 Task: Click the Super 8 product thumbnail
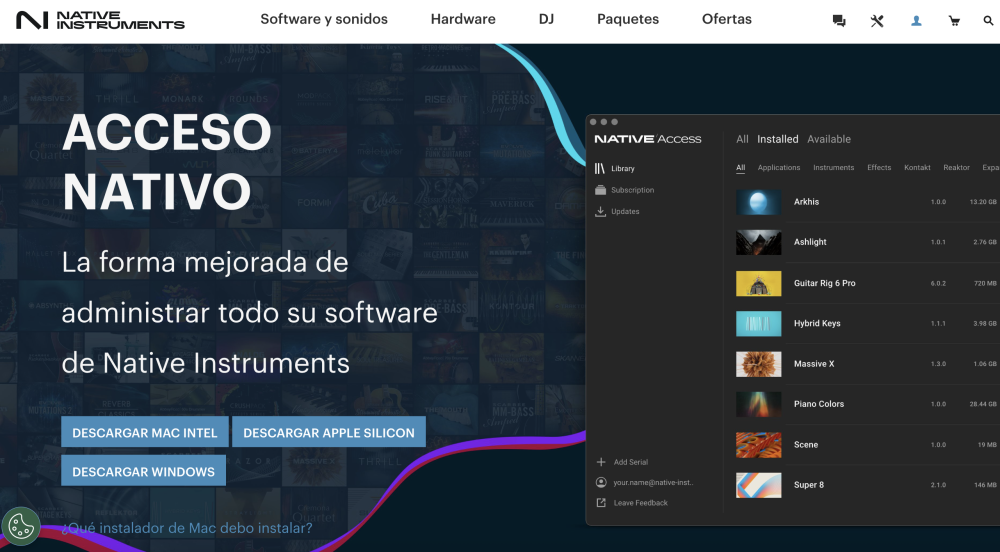pyautogui.click(x=758, y=485)
